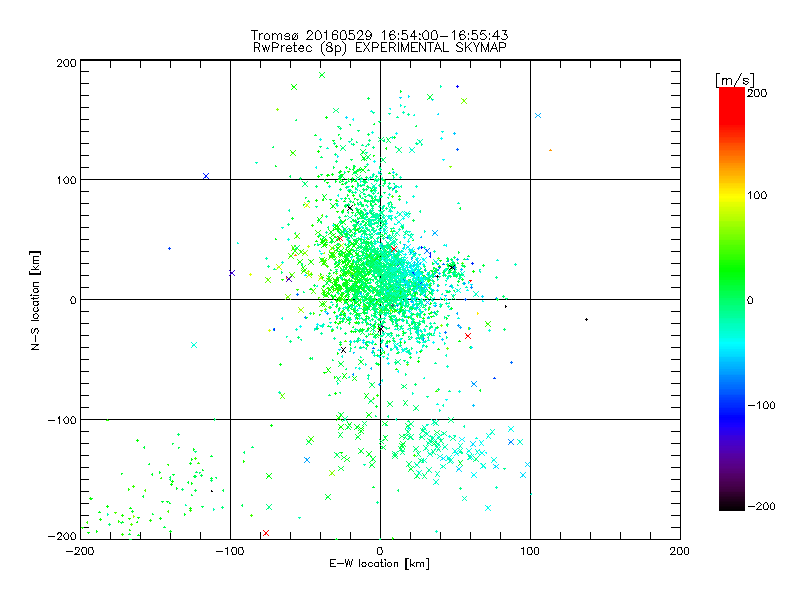Click the x-axis tick label '-100'
The width and height of the screenshot is (800, 600).
230,551
